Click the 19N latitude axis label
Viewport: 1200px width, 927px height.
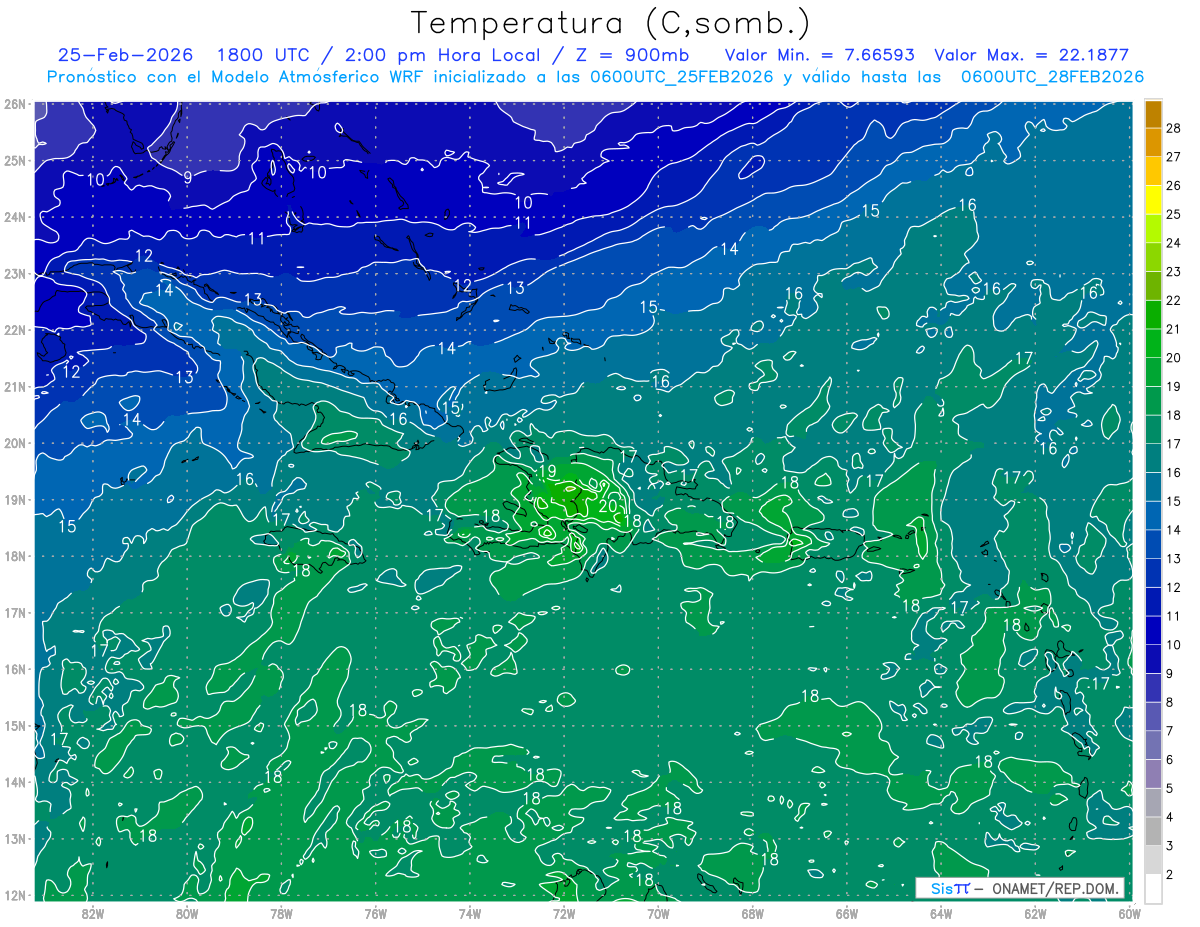(x=14, y=499)
